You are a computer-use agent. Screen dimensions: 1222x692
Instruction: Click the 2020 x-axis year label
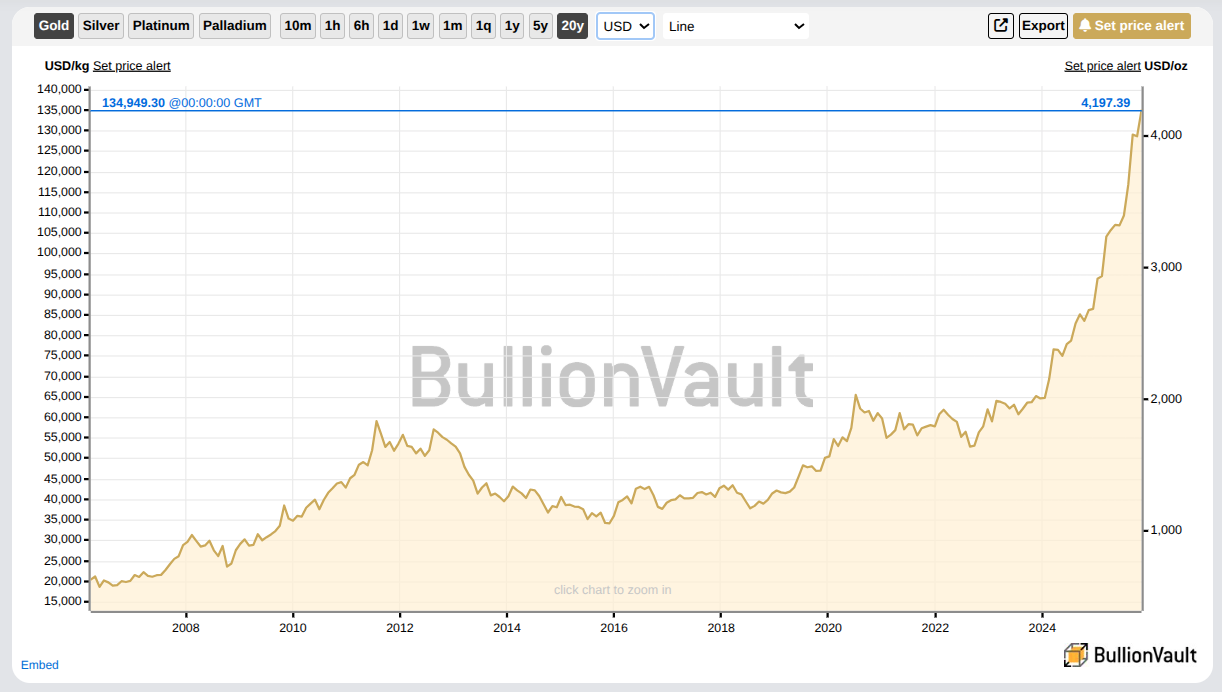pyautogui.click(x=827, y=628)
